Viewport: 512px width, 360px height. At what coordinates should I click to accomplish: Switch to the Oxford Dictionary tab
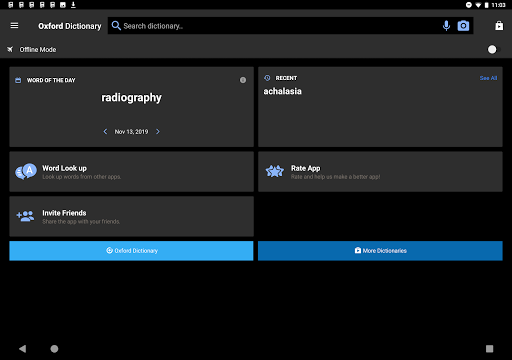131,251
